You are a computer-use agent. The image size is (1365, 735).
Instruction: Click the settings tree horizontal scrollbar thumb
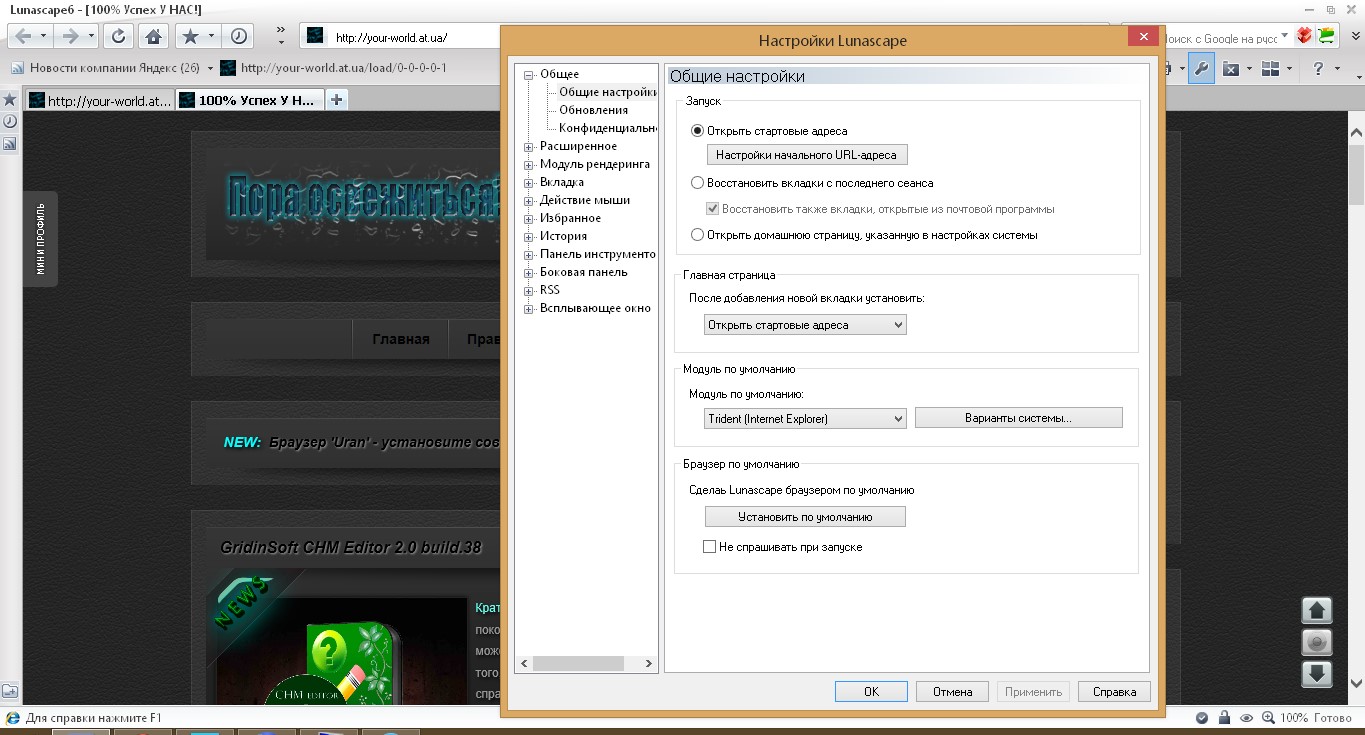point(578,663)
